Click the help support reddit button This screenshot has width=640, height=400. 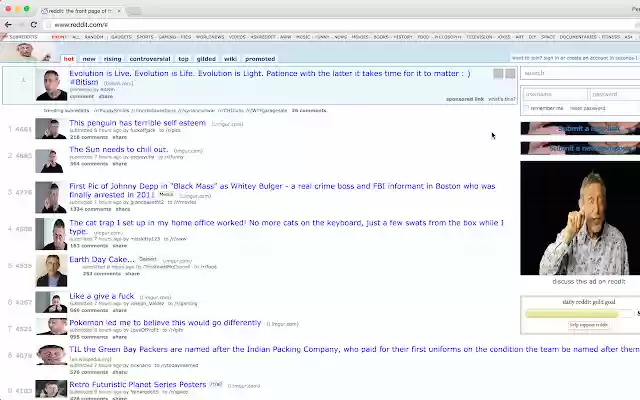tap(588, 325)
